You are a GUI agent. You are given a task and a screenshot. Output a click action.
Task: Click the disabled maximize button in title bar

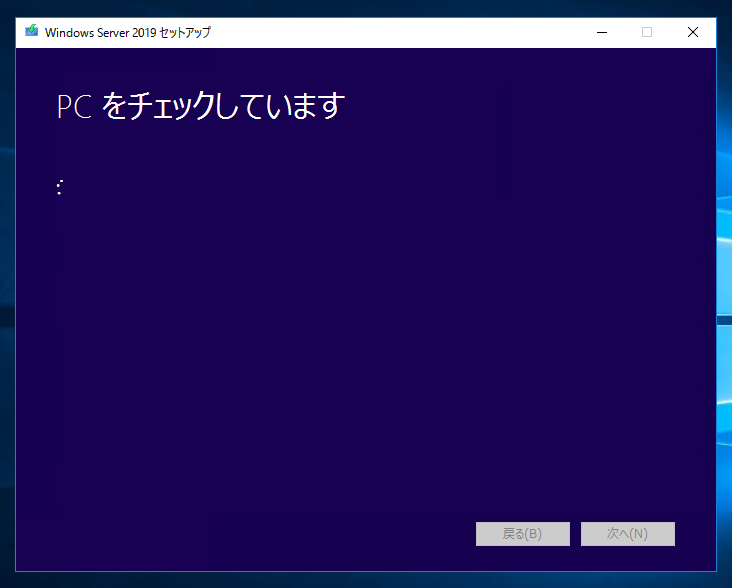click(647, 32)
